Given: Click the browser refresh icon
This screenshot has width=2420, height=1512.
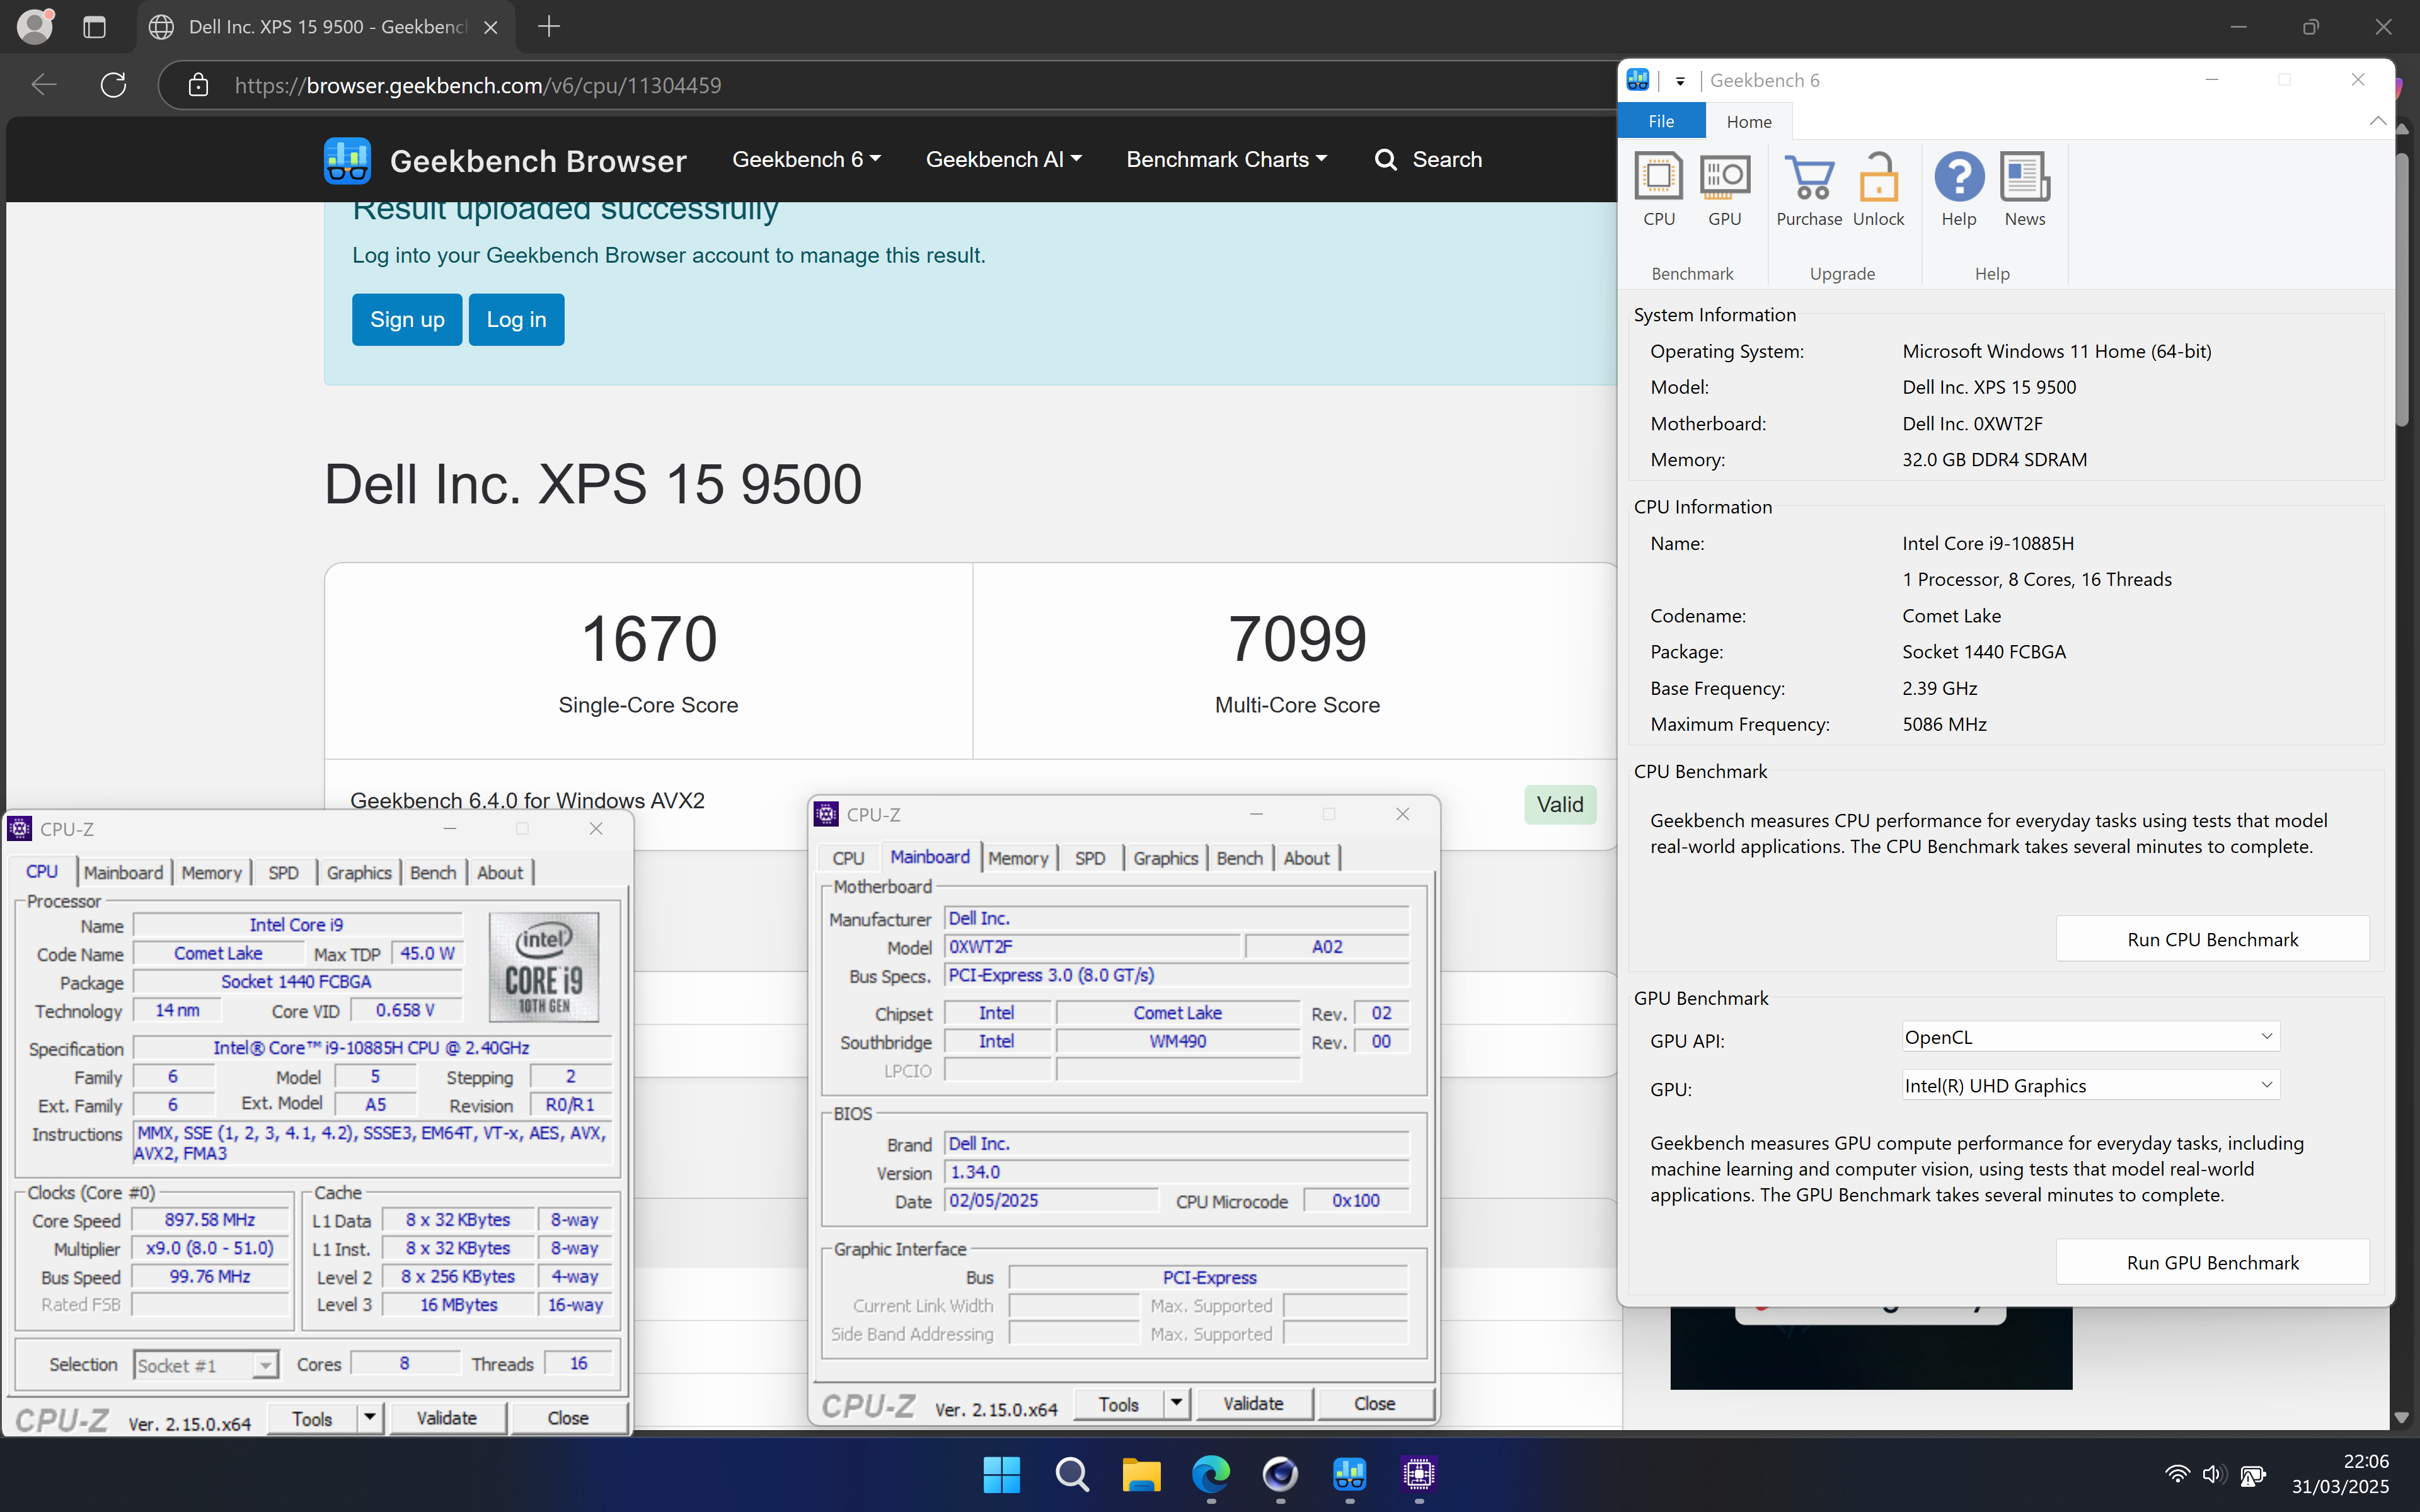Looking at the screenshot, I should pyautogui.click(x=113, y=85).
